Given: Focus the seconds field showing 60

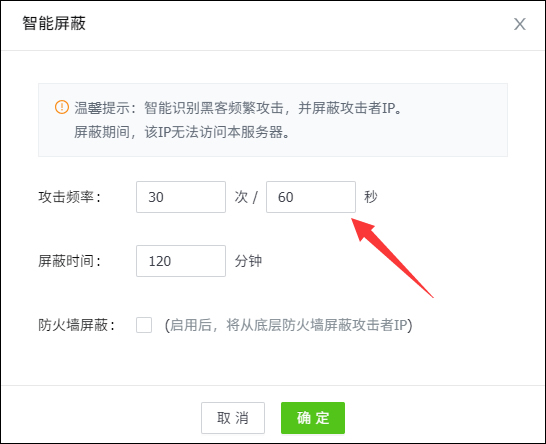Looking at the screenshot, I should pyautogui.click(x=311, y=197).
